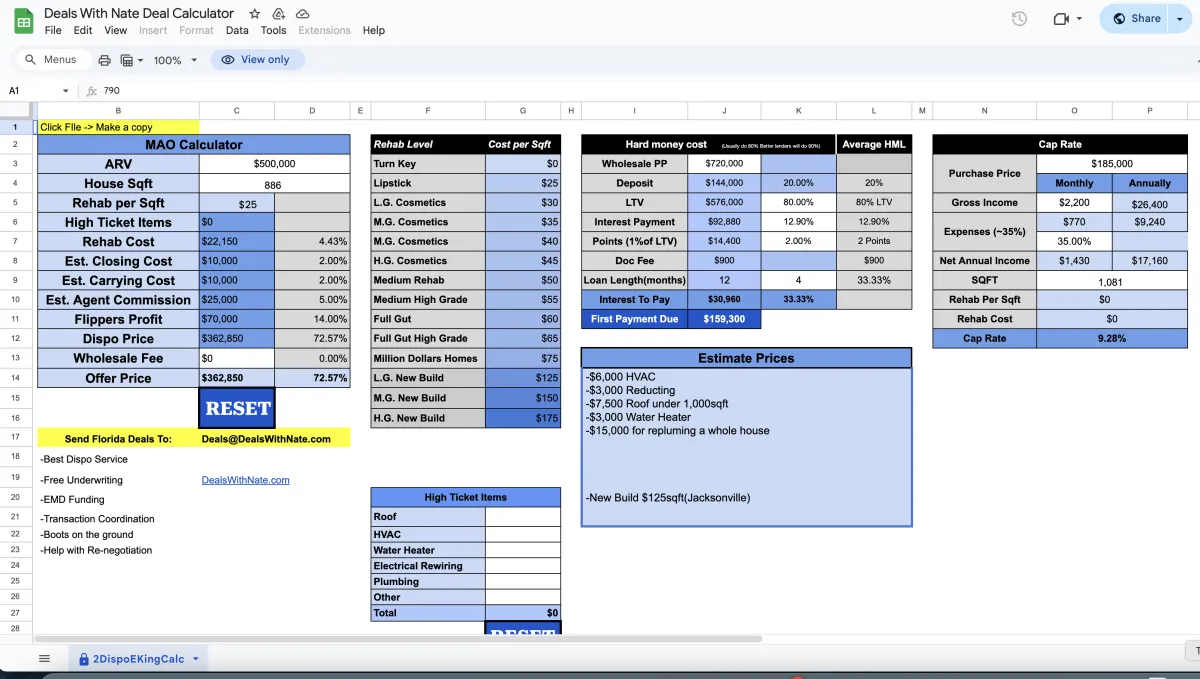Open the DealsWithNate.com link

(x=246, y=480)
